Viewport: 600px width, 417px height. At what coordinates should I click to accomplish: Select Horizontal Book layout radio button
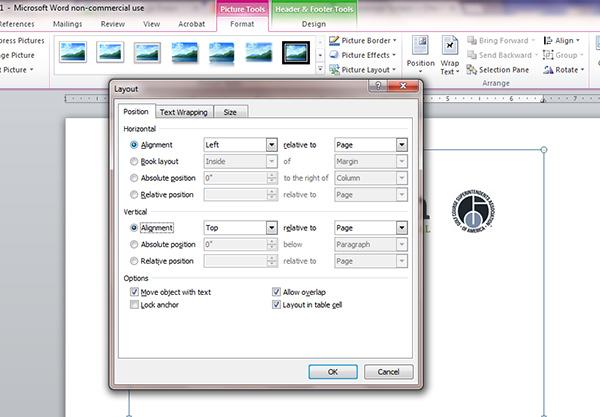(x=135, y=160)
